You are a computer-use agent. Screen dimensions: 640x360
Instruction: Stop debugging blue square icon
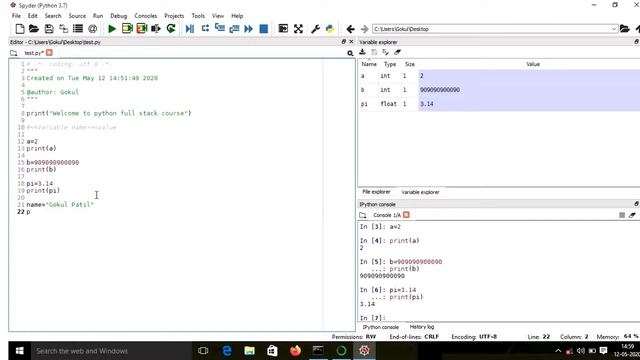(x=264, y=29)
